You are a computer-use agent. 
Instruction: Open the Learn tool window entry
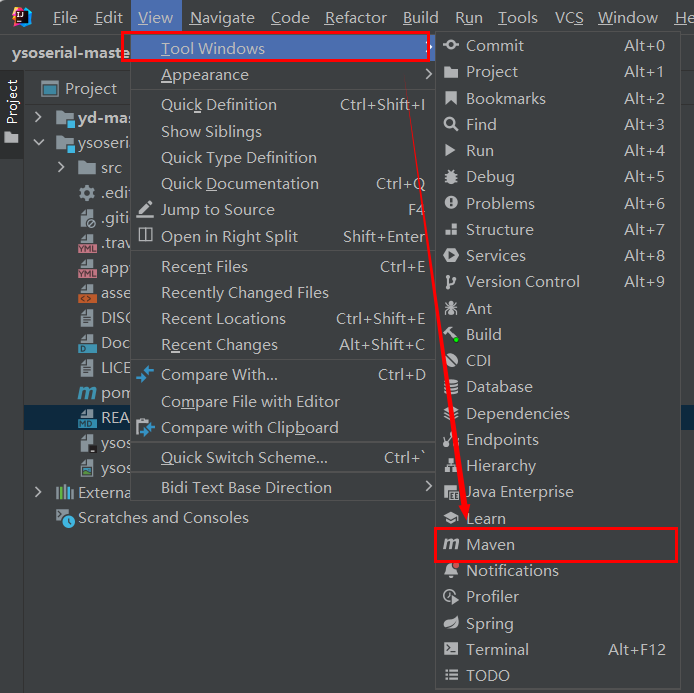coord(558,518)
